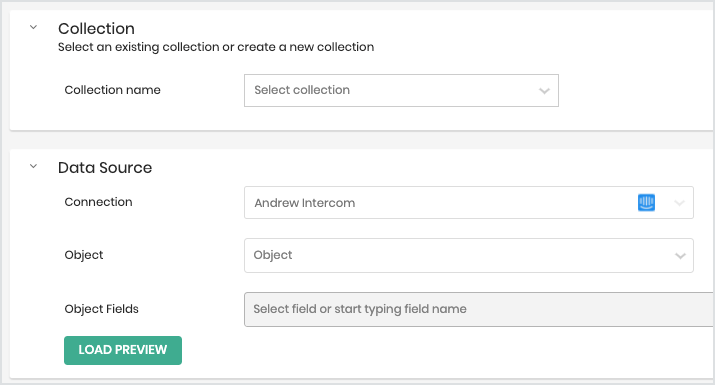Click the Connection dropdown's arrow

pos(679,203)
